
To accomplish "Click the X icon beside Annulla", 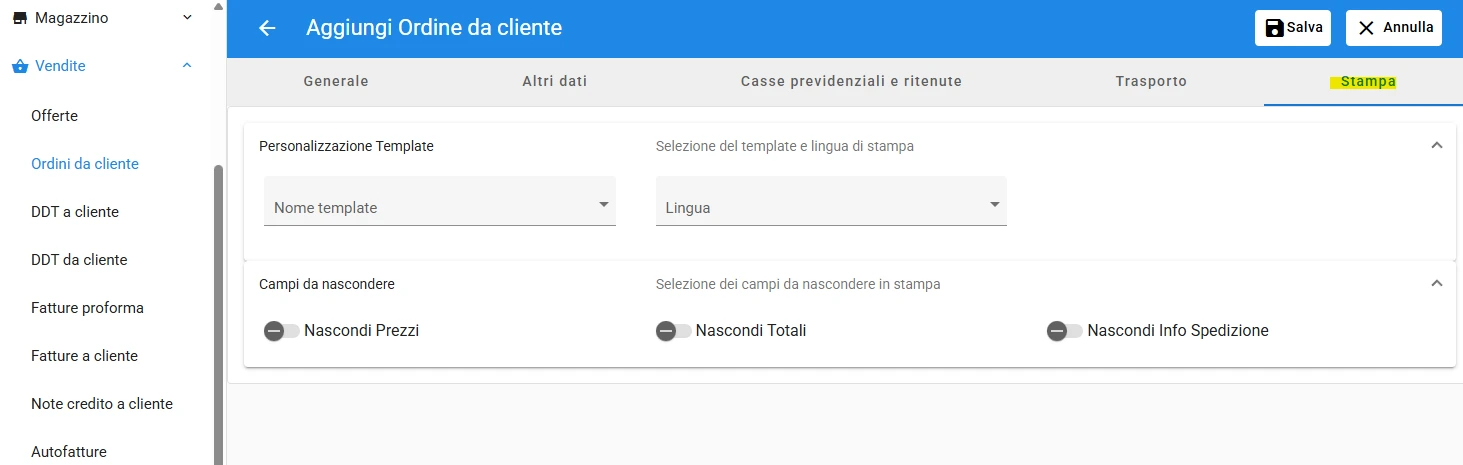I will pos(1366,28).
